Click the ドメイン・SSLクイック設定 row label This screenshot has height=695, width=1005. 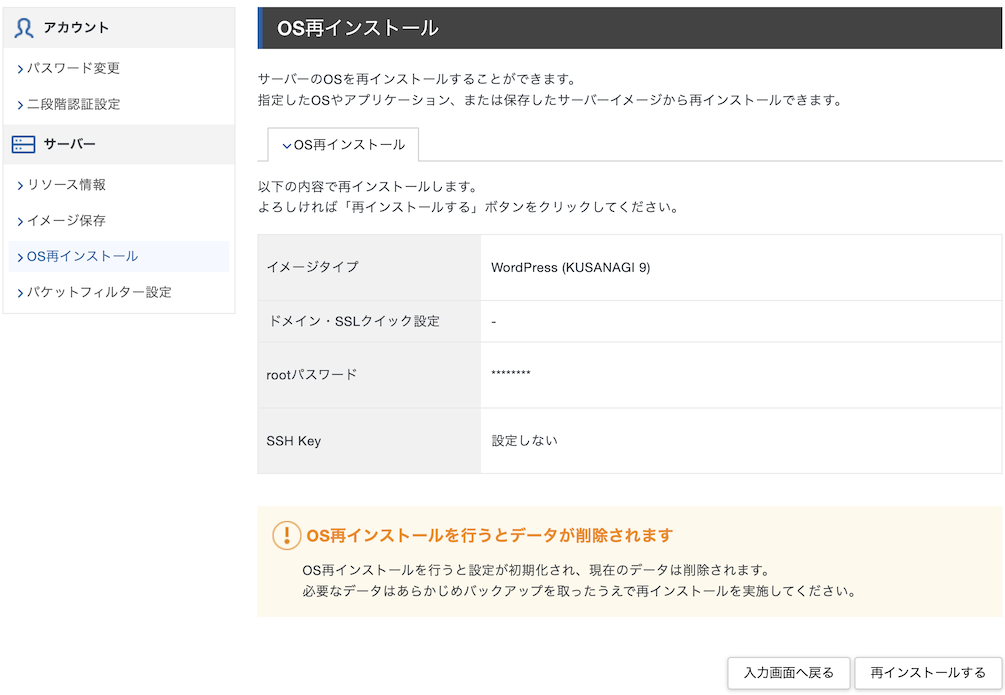[x=354, y=322]
